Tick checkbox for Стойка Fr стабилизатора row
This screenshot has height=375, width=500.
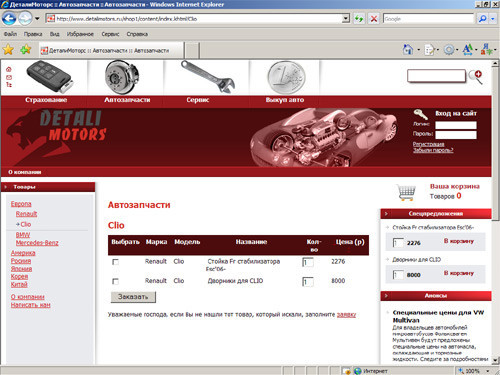point(116,262)
